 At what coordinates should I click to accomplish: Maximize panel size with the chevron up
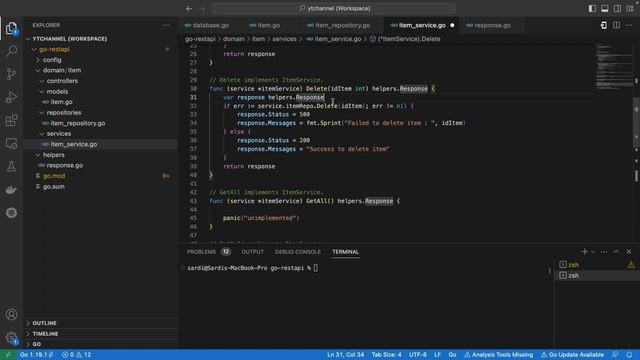click(x=616, y=252)
